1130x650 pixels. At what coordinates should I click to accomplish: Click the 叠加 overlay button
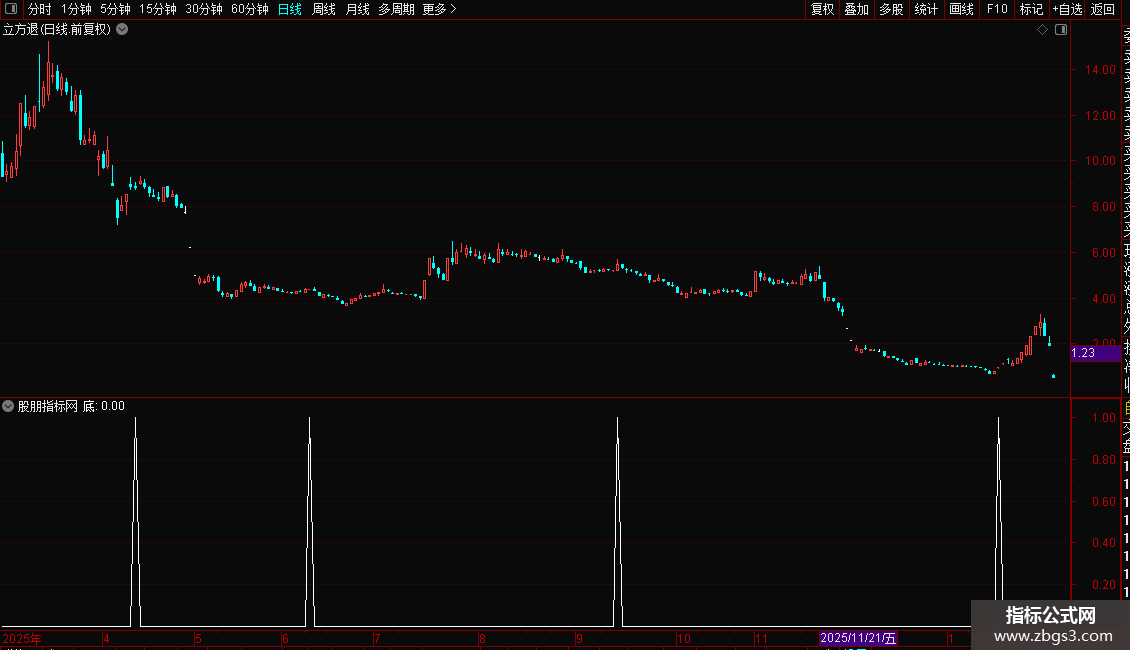click(x=856, y=9)
